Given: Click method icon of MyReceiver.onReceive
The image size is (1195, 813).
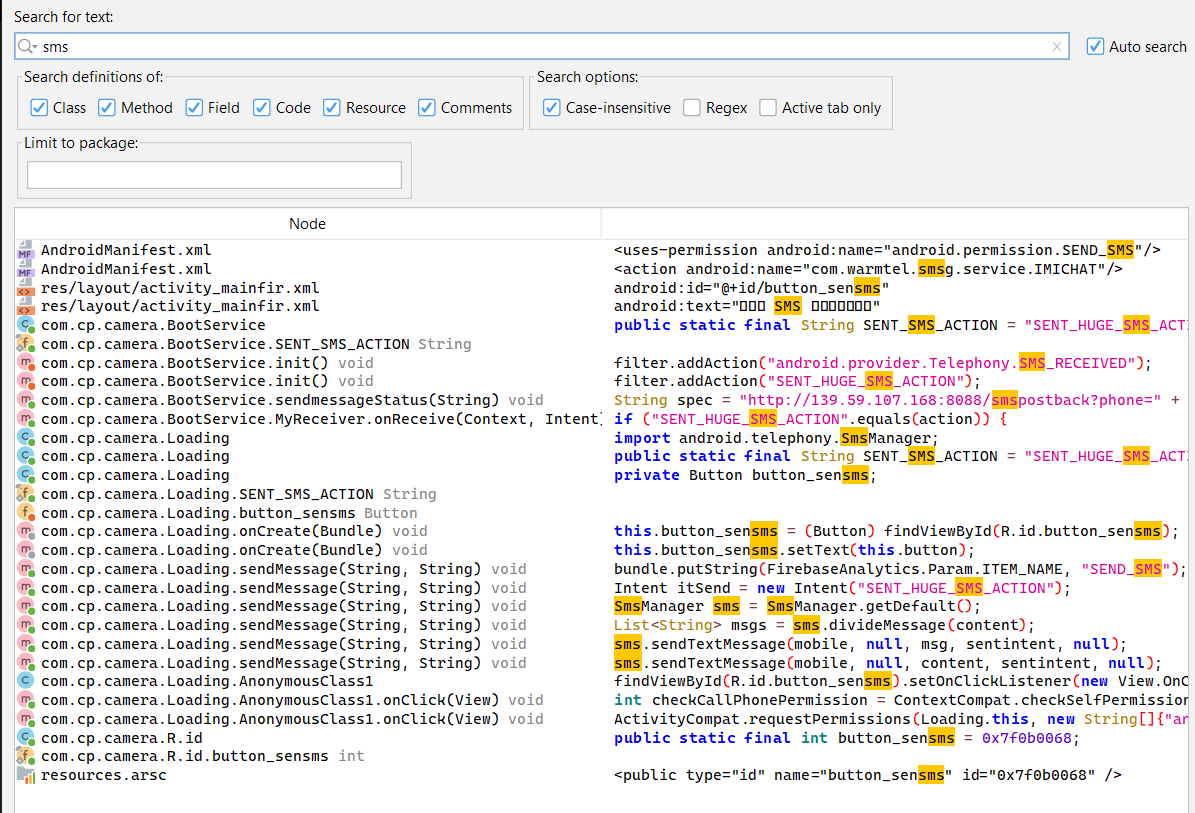Looking at the screenshot, I should [x=26, y=419].
